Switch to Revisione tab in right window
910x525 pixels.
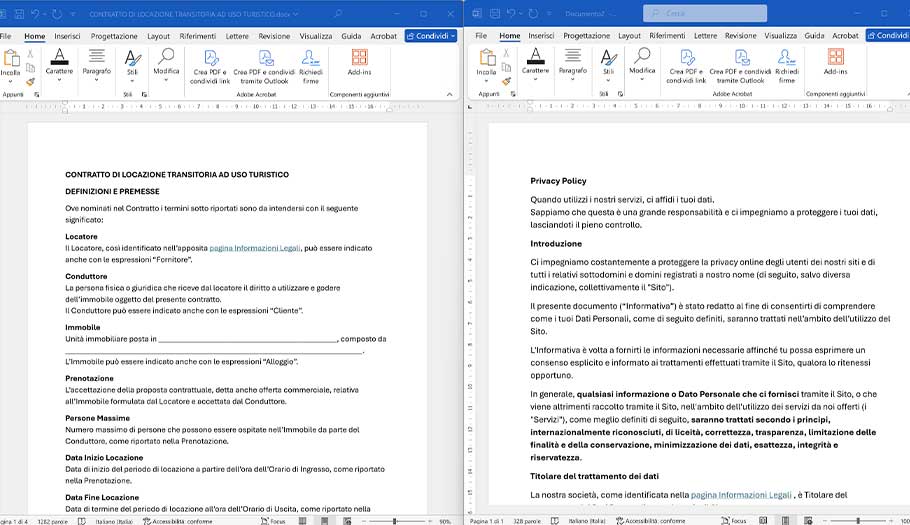tap(741, 35)
